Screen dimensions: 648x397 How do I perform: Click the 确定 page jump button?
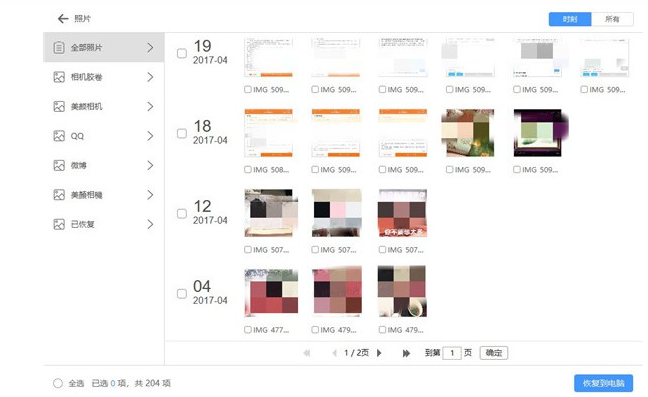(494, 353)
